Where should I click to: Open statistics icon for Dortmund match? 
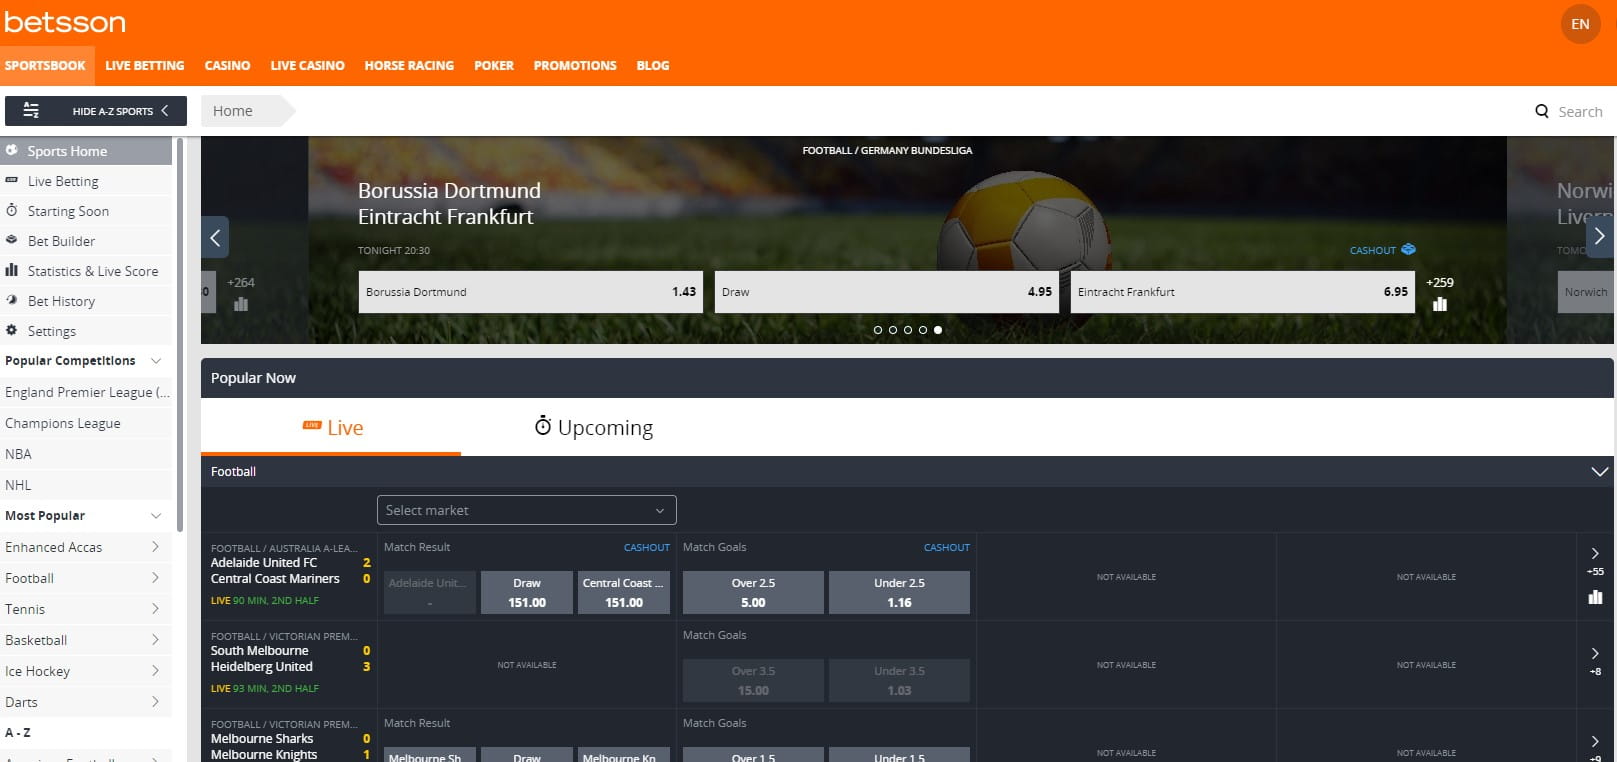click(x=1440, y=304)
